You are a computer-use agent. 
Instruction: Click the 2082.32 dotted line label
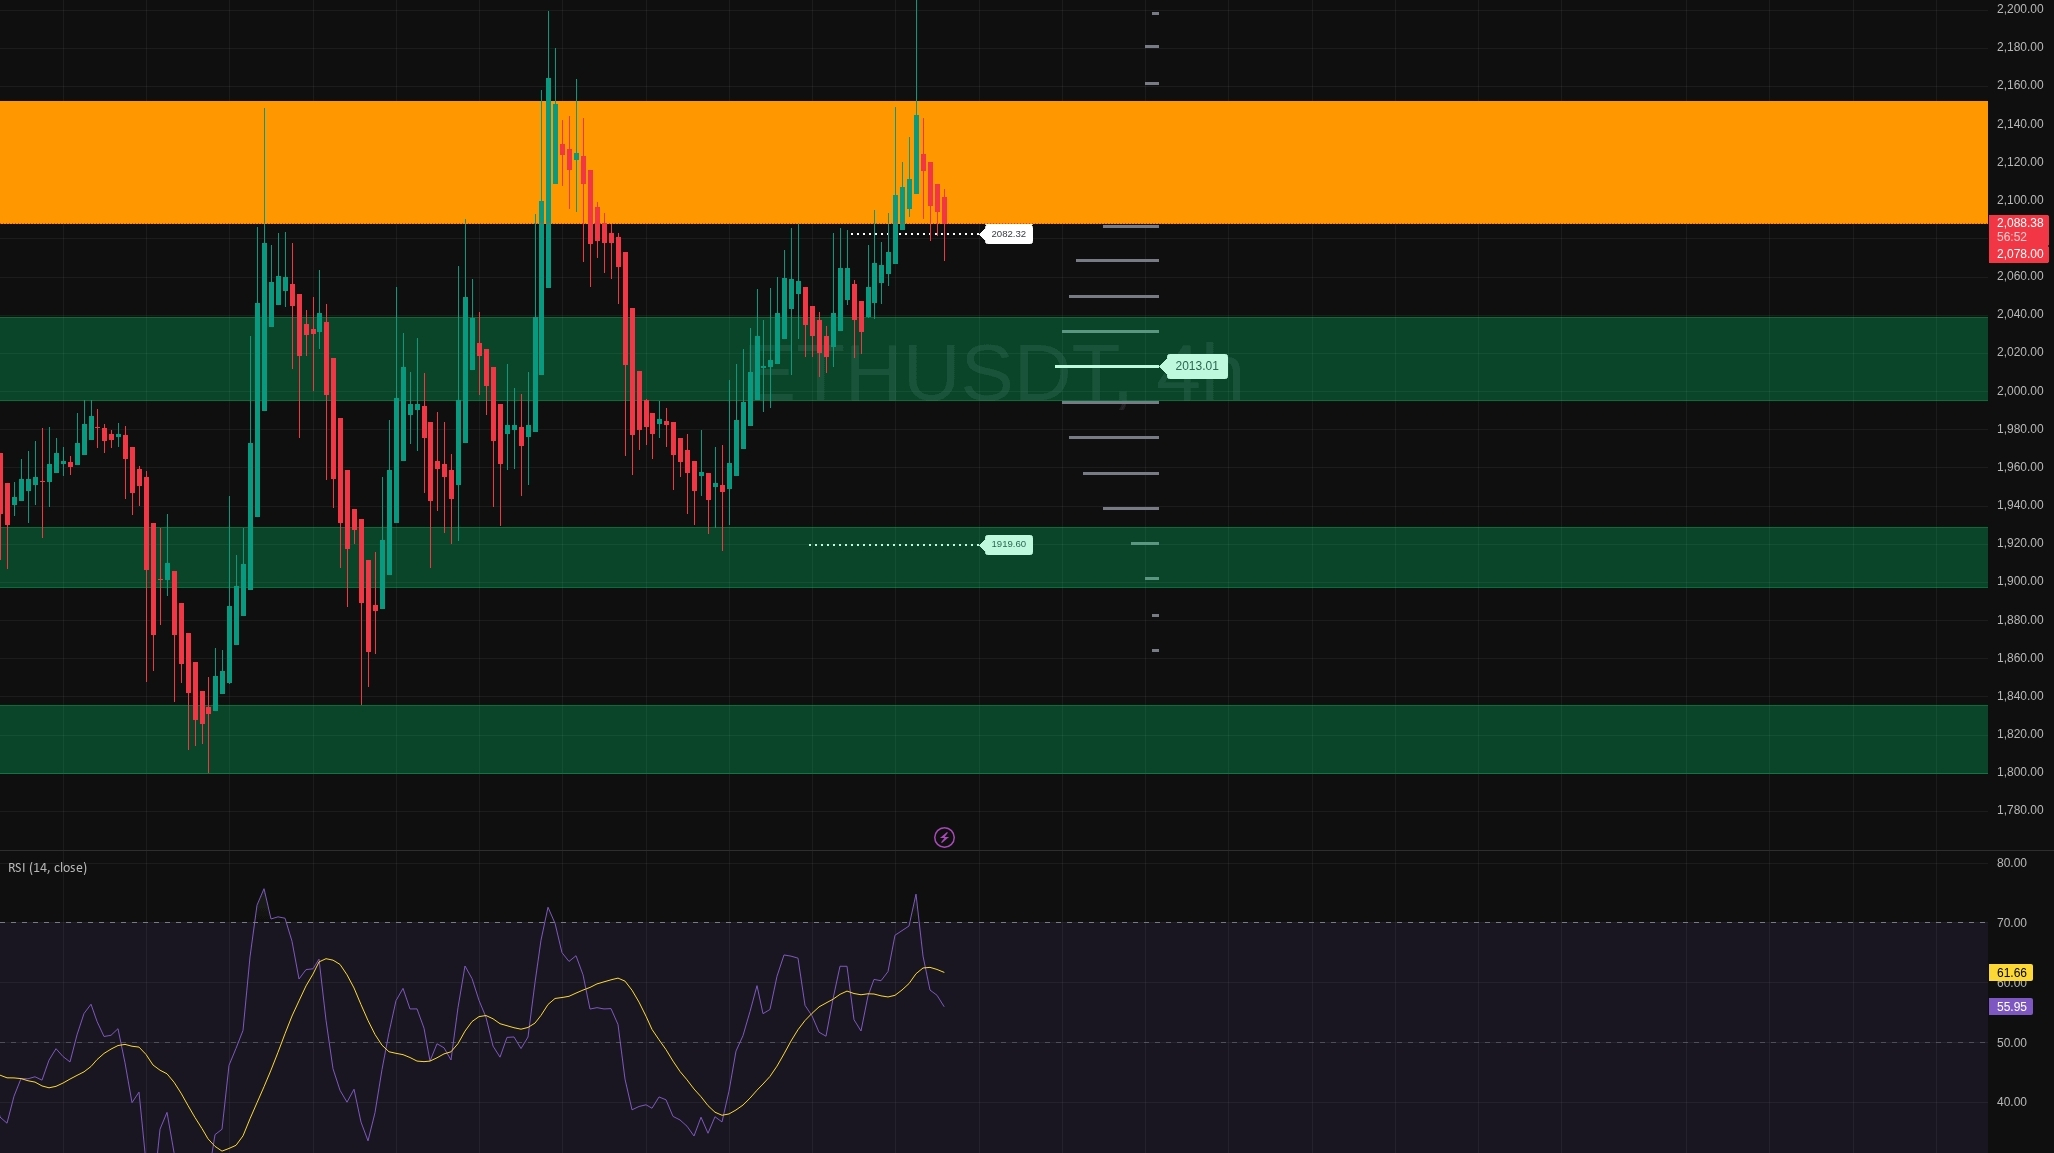(1008, 234)
